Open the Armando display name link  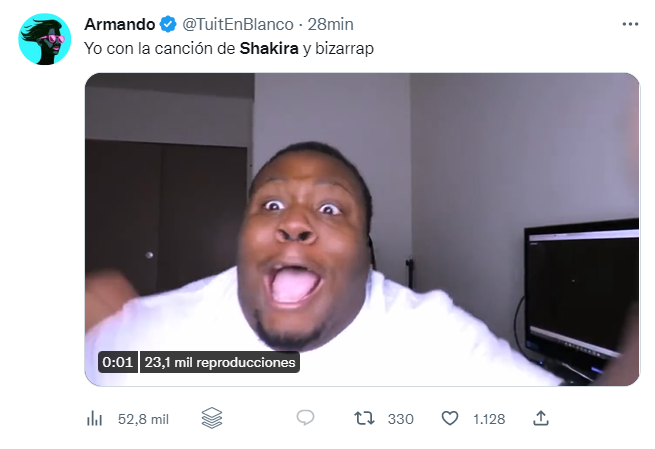(119, 24)
